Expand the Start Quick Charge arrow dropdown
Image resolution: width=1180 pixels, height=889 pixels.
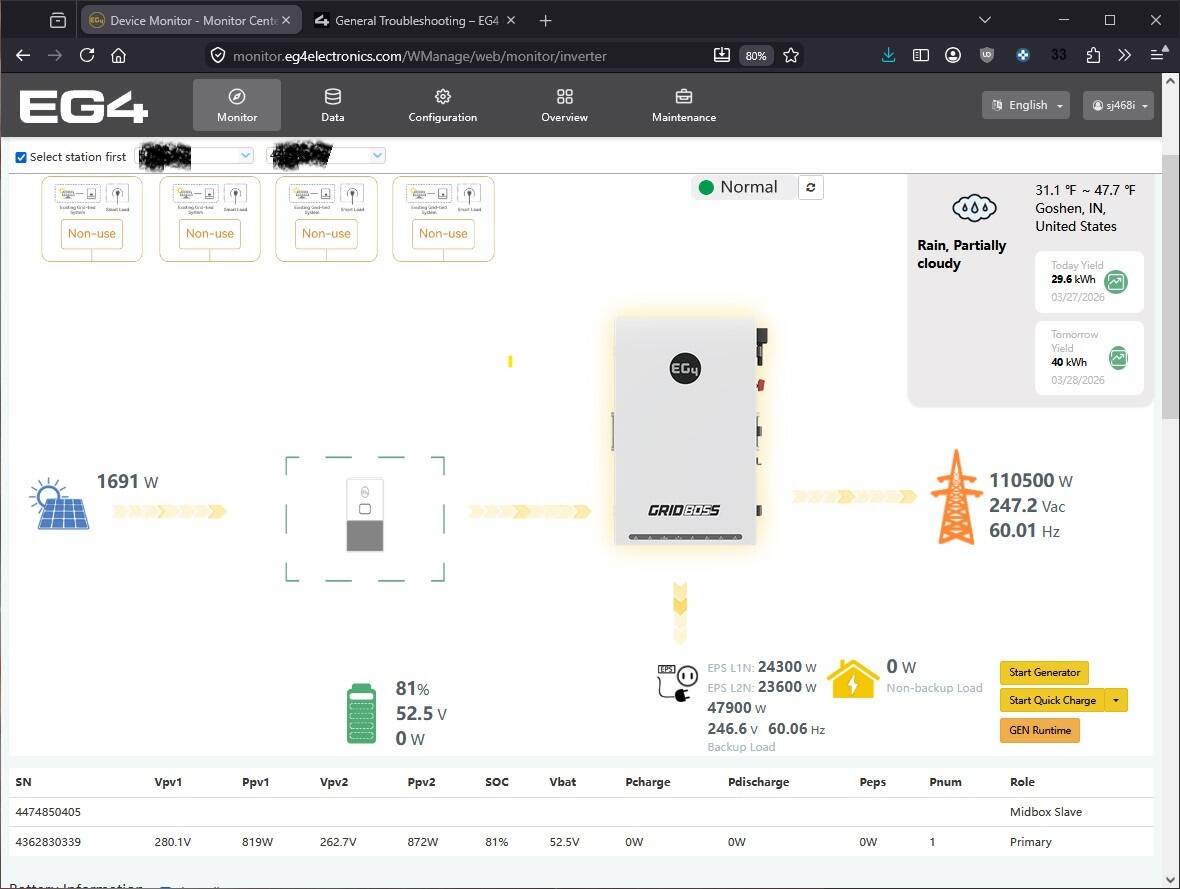pos(1116,701)
